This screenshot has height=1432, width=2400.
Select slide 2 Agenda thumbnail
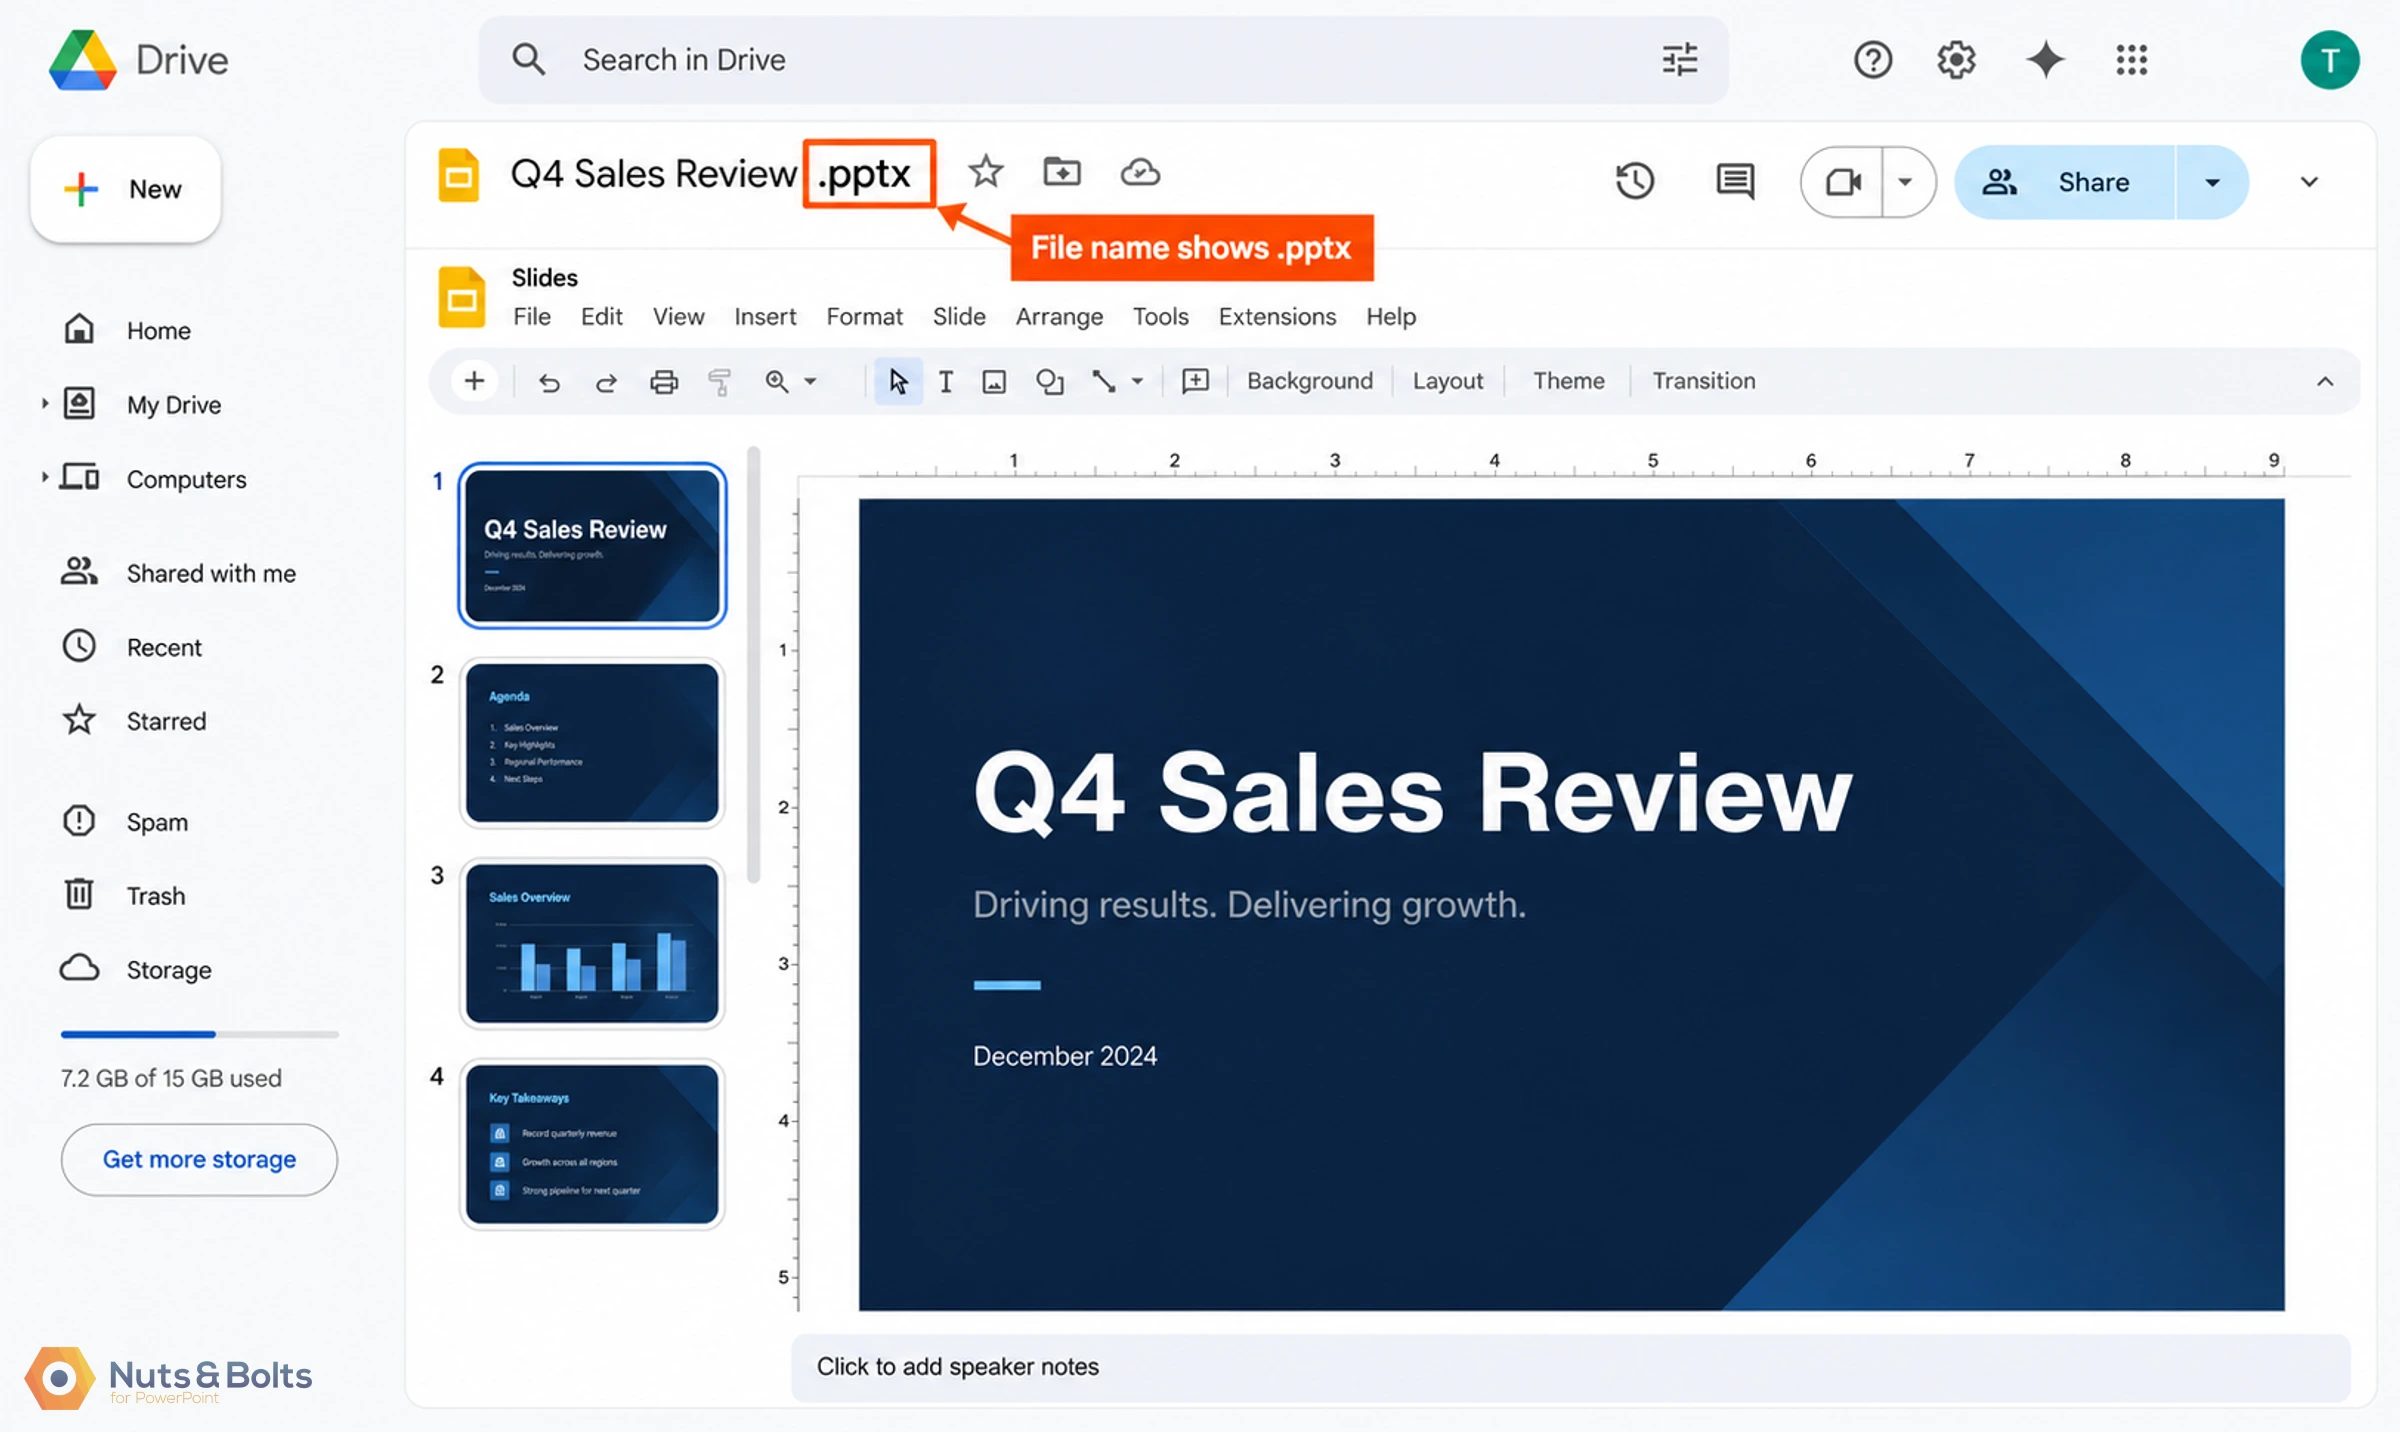(592, 743)
